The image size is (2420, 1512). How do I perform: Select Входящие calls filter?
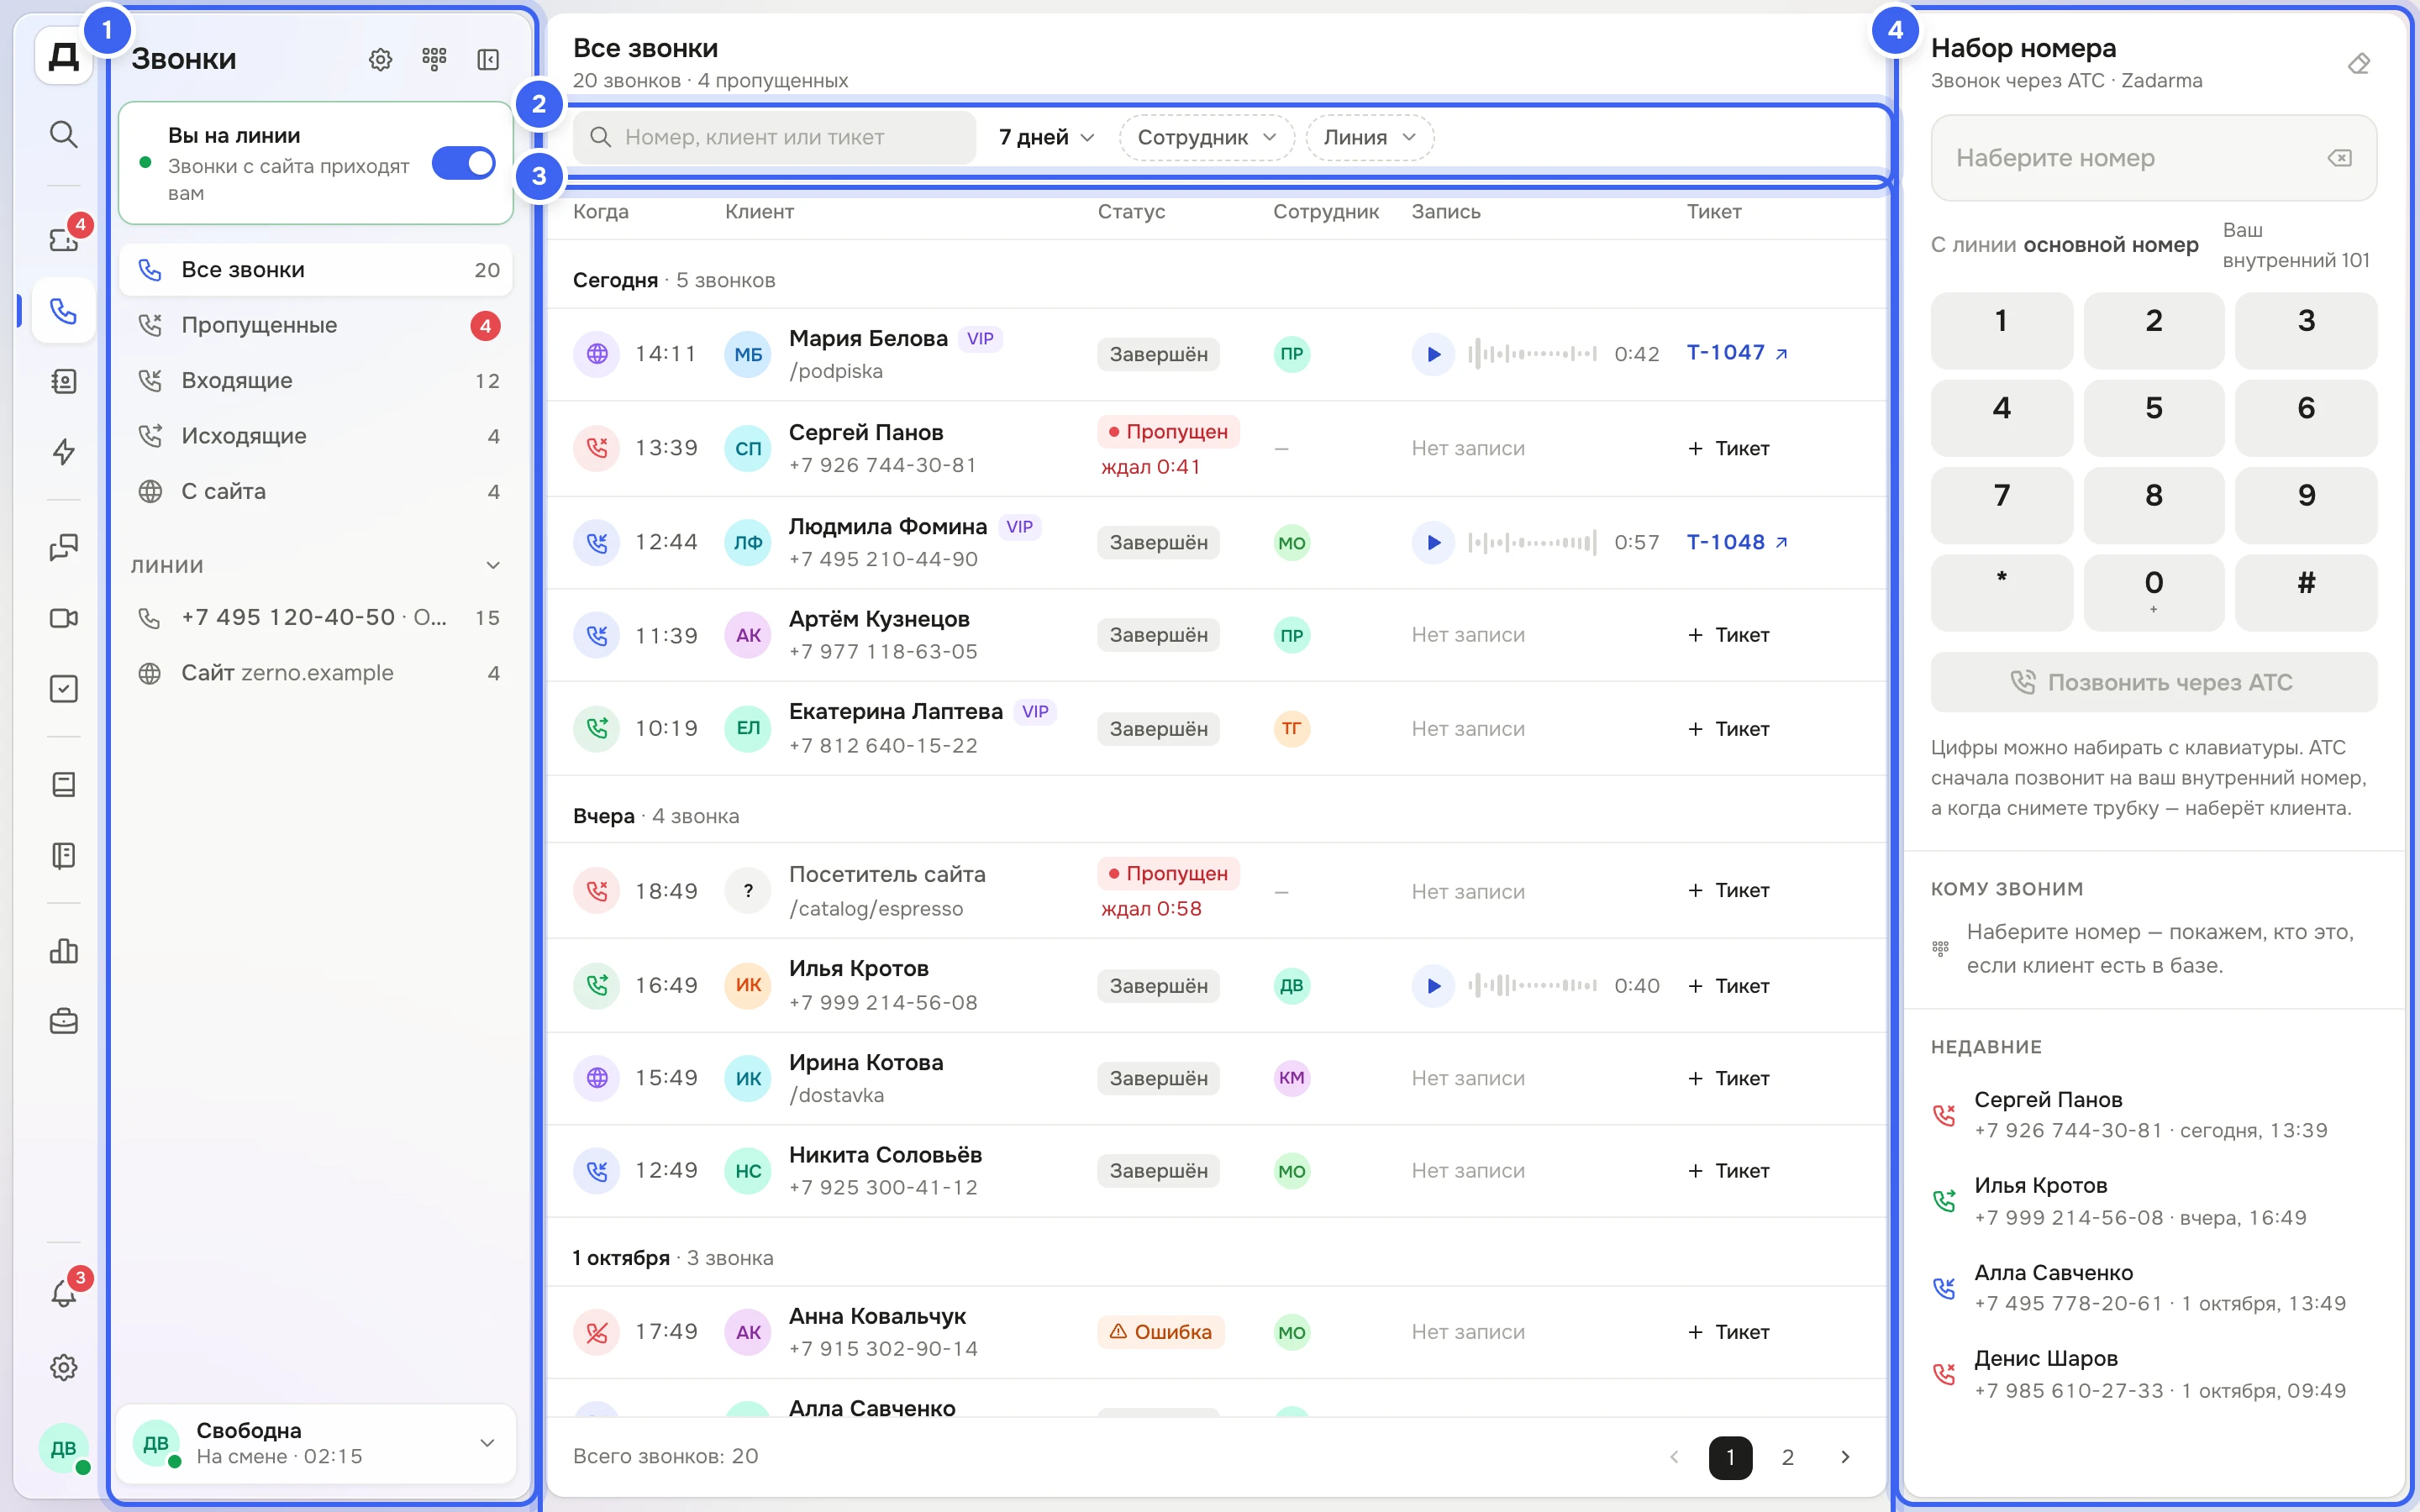pyautogui.click(x=316, y=381)
